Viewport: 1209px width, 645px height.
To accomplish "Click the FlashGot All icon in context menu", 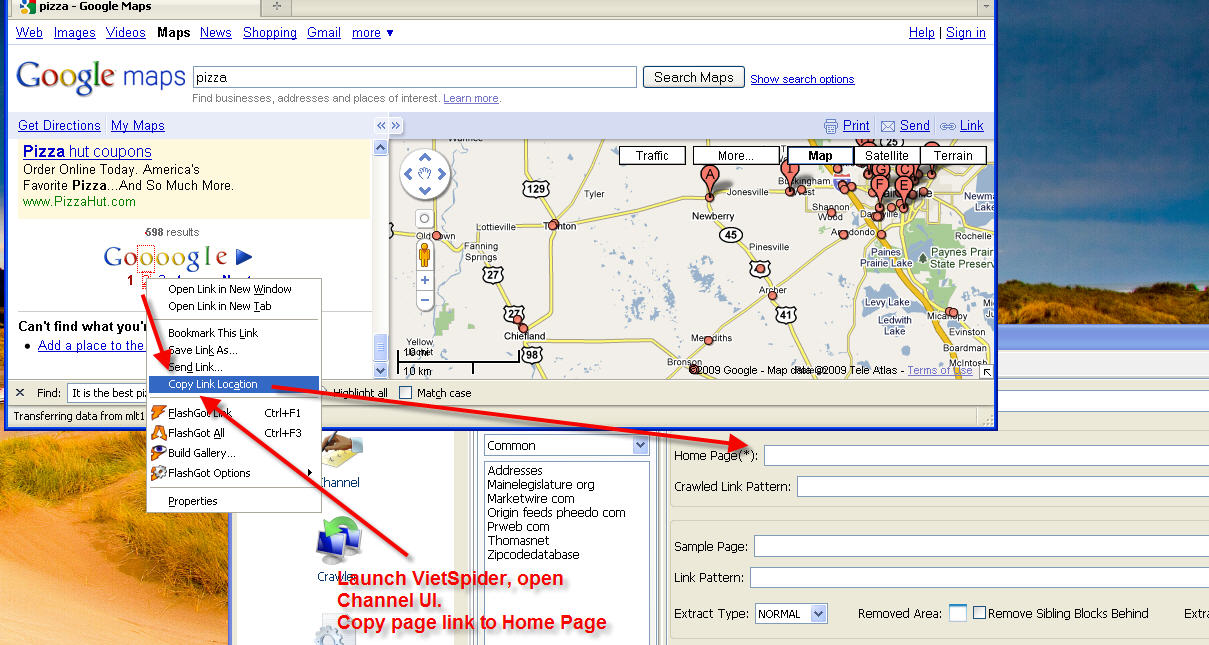I will pyautogui.click(x=158, y=433).
